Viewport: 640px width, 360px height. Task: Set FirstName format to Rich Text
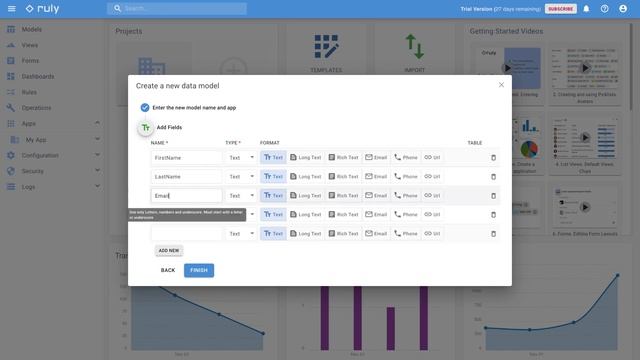(x=343, y=158)
